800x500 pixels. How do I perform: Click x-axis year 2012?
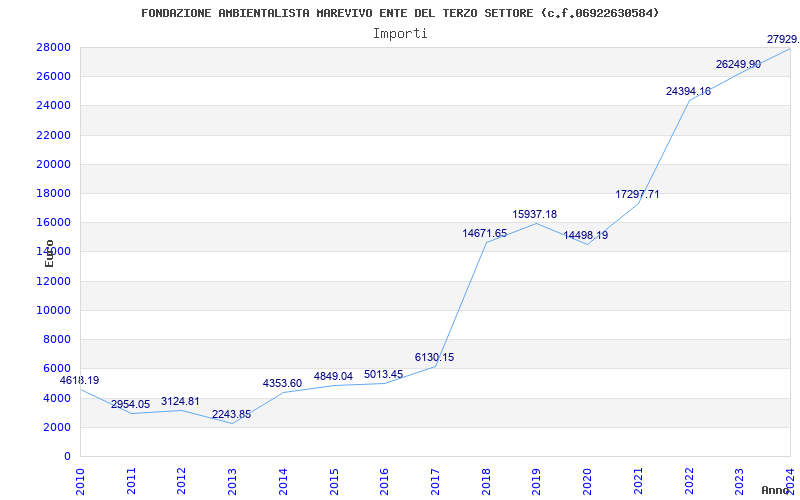[x=182, y=481]
